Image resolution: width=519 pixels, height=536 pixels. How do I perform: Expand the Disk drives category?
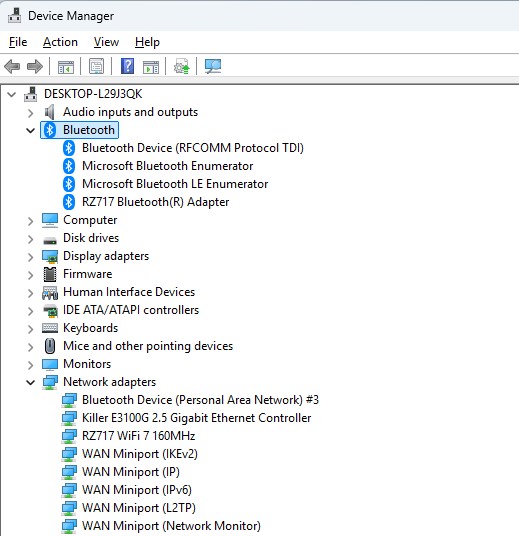coord(31,239)
